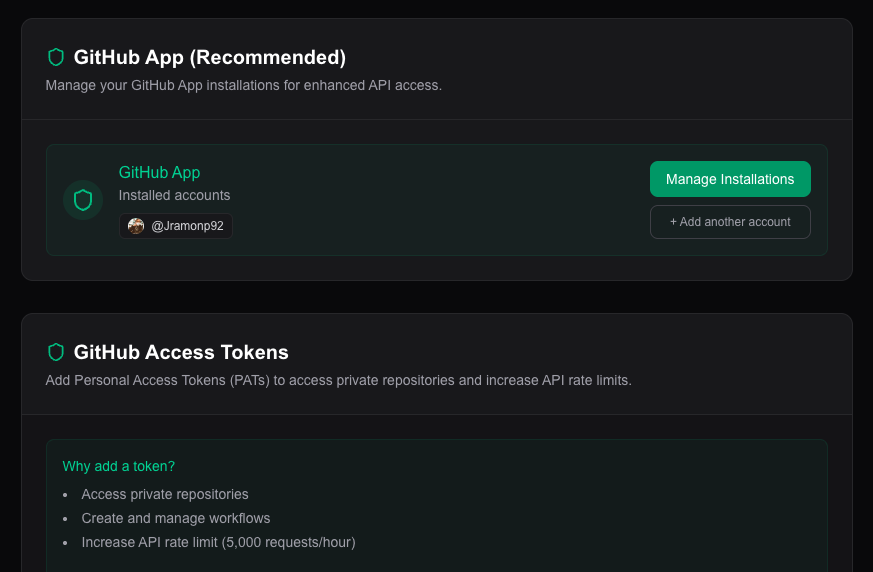The image size is (873, 572).
Task: Click the shield icon beside GitHub App (Recommended)
Action: (x=56, y=57)
